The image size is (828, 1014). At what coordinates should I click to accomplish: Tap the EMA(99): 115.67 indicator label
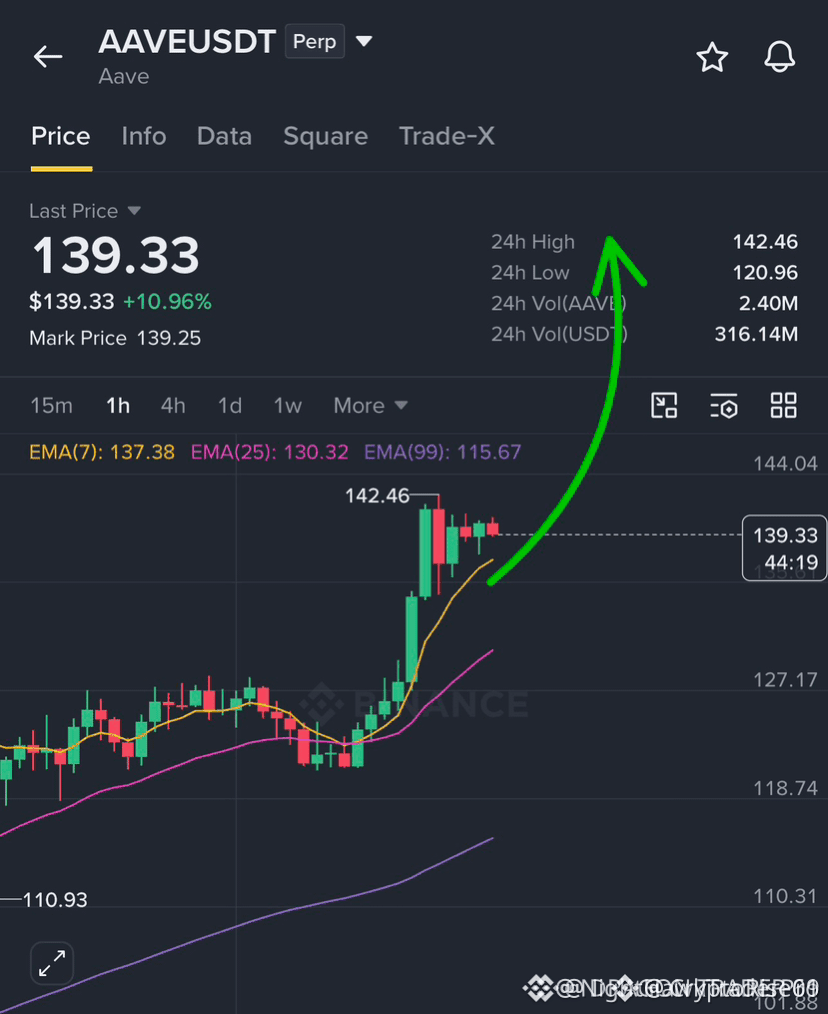[x=442, y=451]
